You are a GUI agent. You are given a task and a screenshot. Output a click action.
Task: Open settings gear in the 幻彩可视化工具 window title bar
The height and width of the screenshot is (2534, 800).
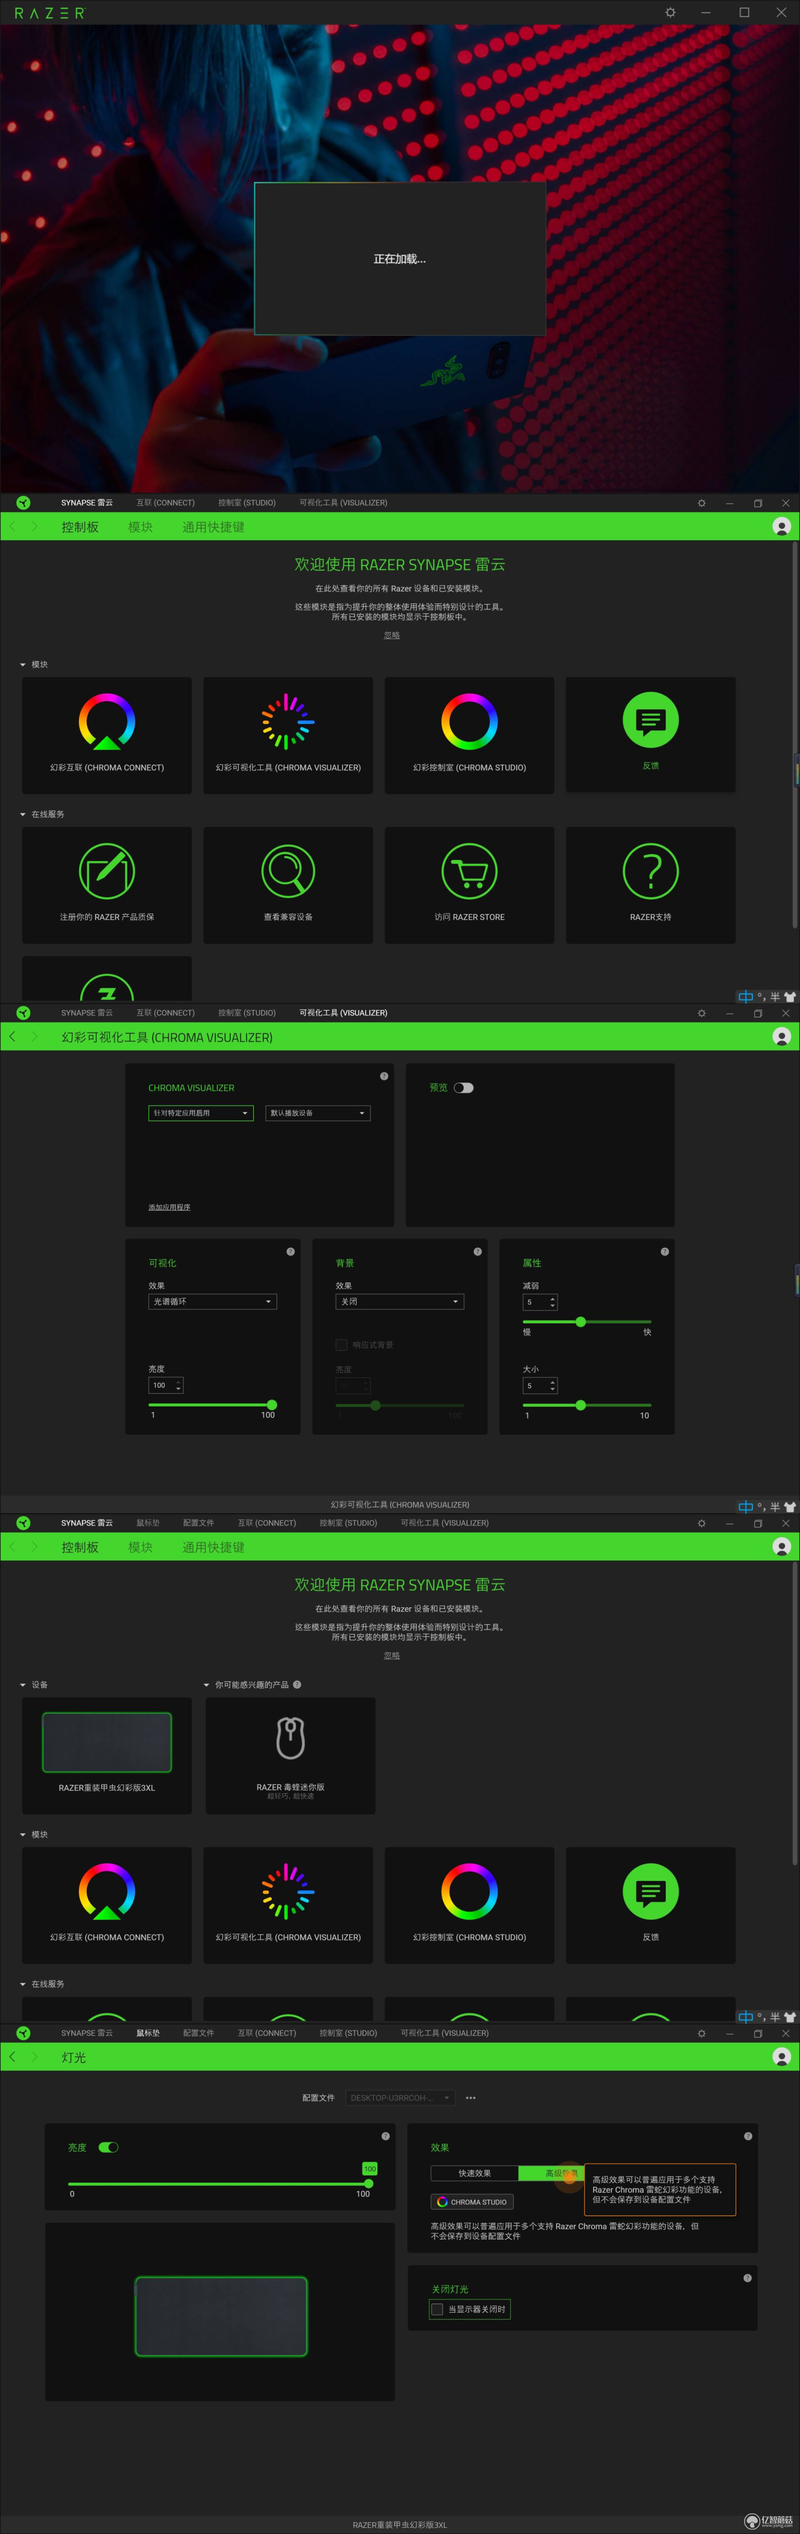701,1013
